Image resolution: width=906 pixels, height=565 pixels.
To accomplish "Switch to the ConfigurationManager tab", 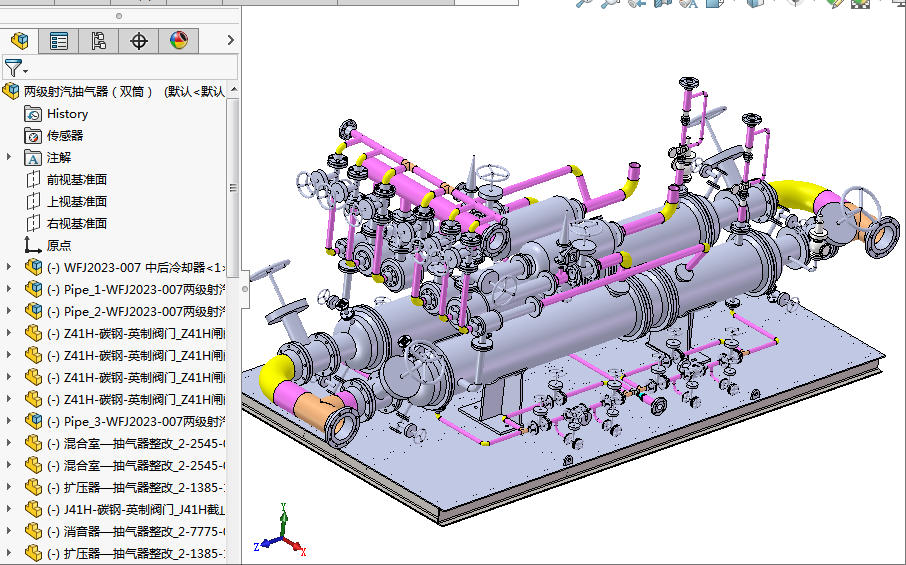I will [x=99, y=41].
